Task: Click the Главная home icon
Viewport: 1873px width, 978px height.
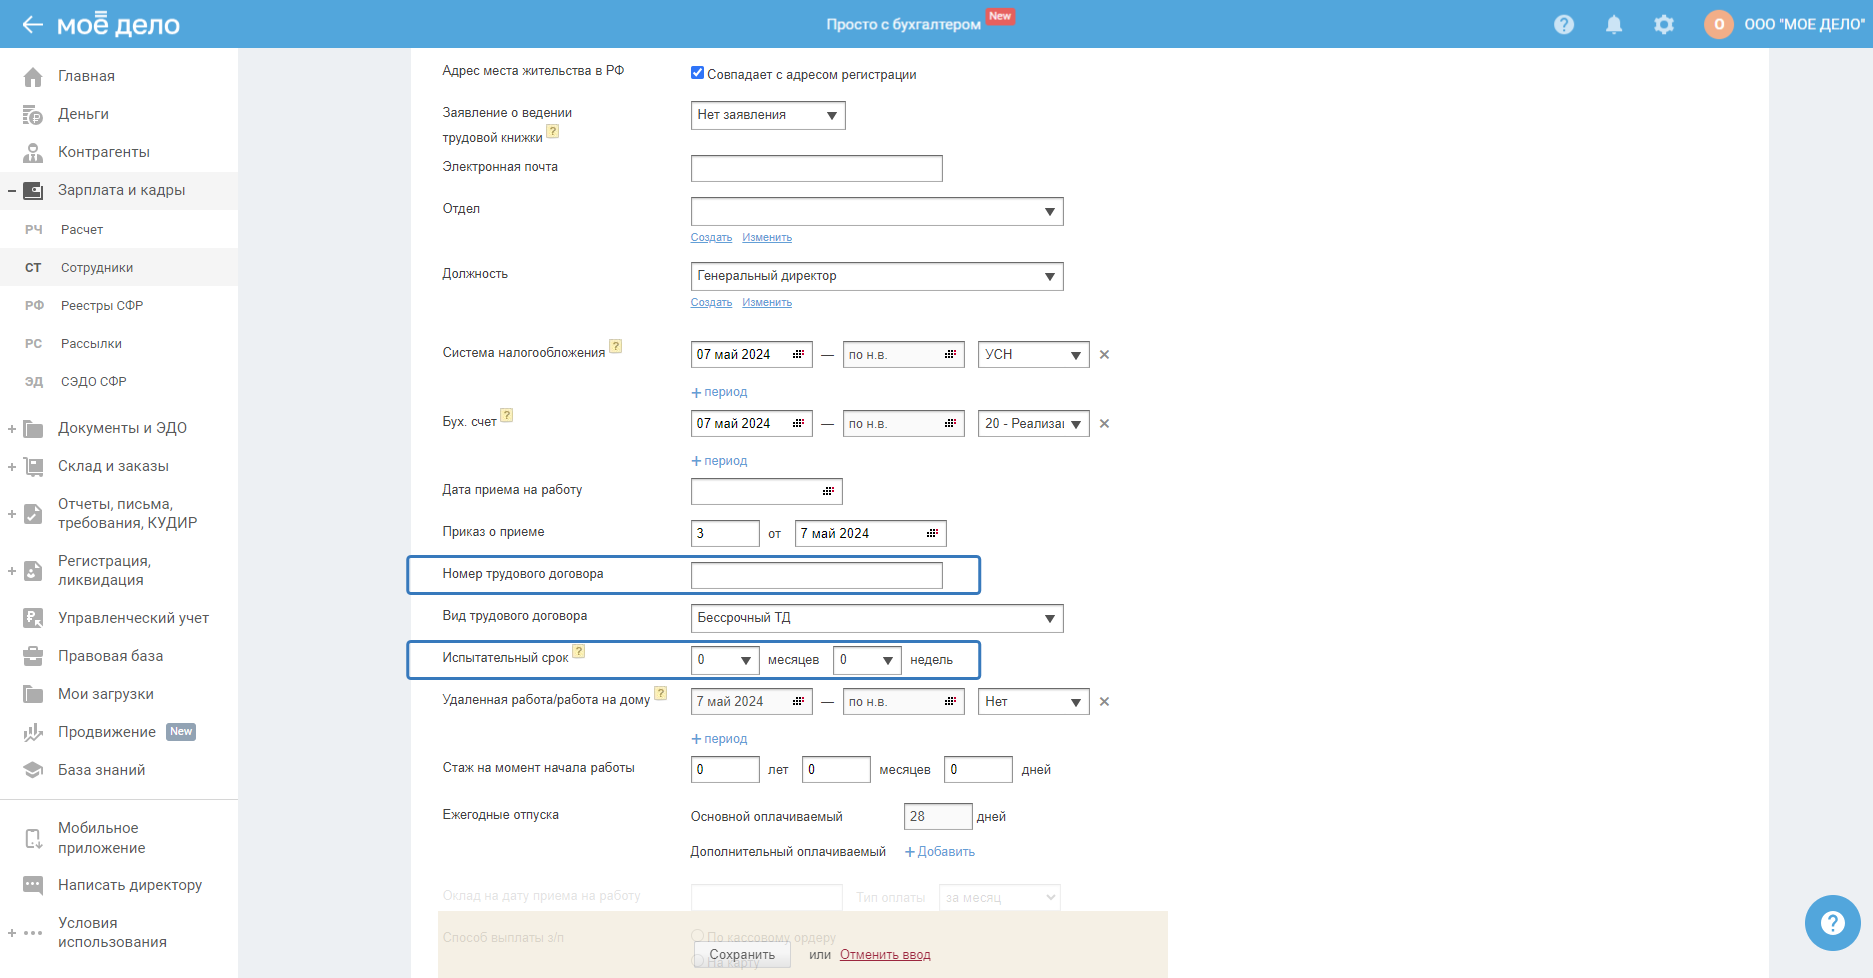Action: 33,77
